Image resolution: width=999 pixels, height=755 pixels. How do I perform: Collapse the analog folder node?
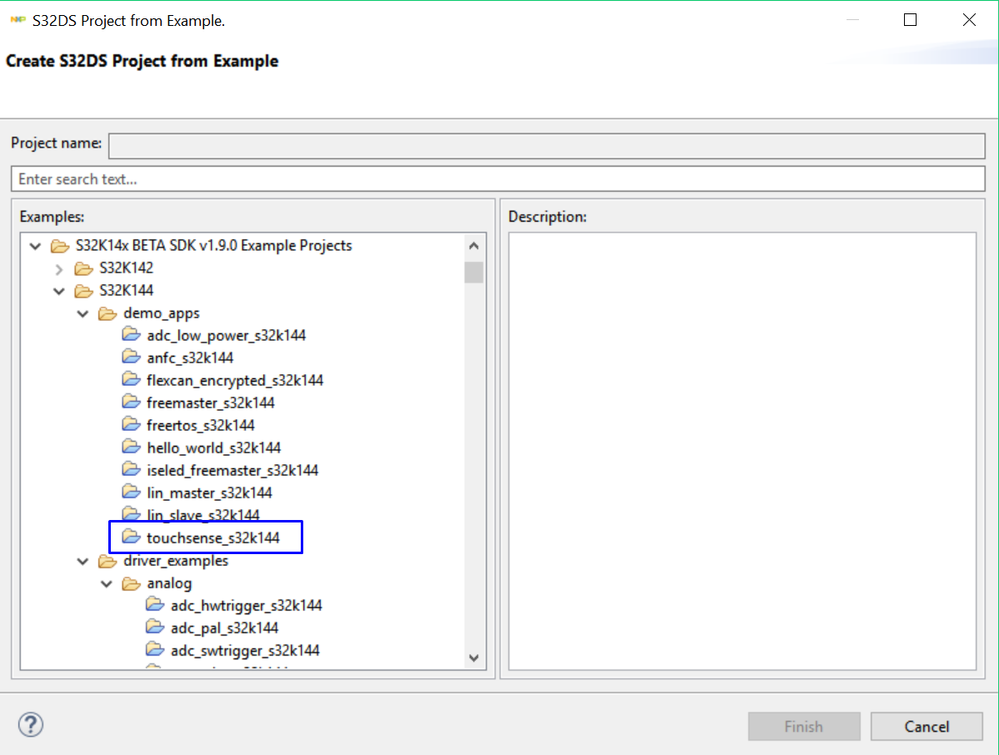tap(107, 583)
